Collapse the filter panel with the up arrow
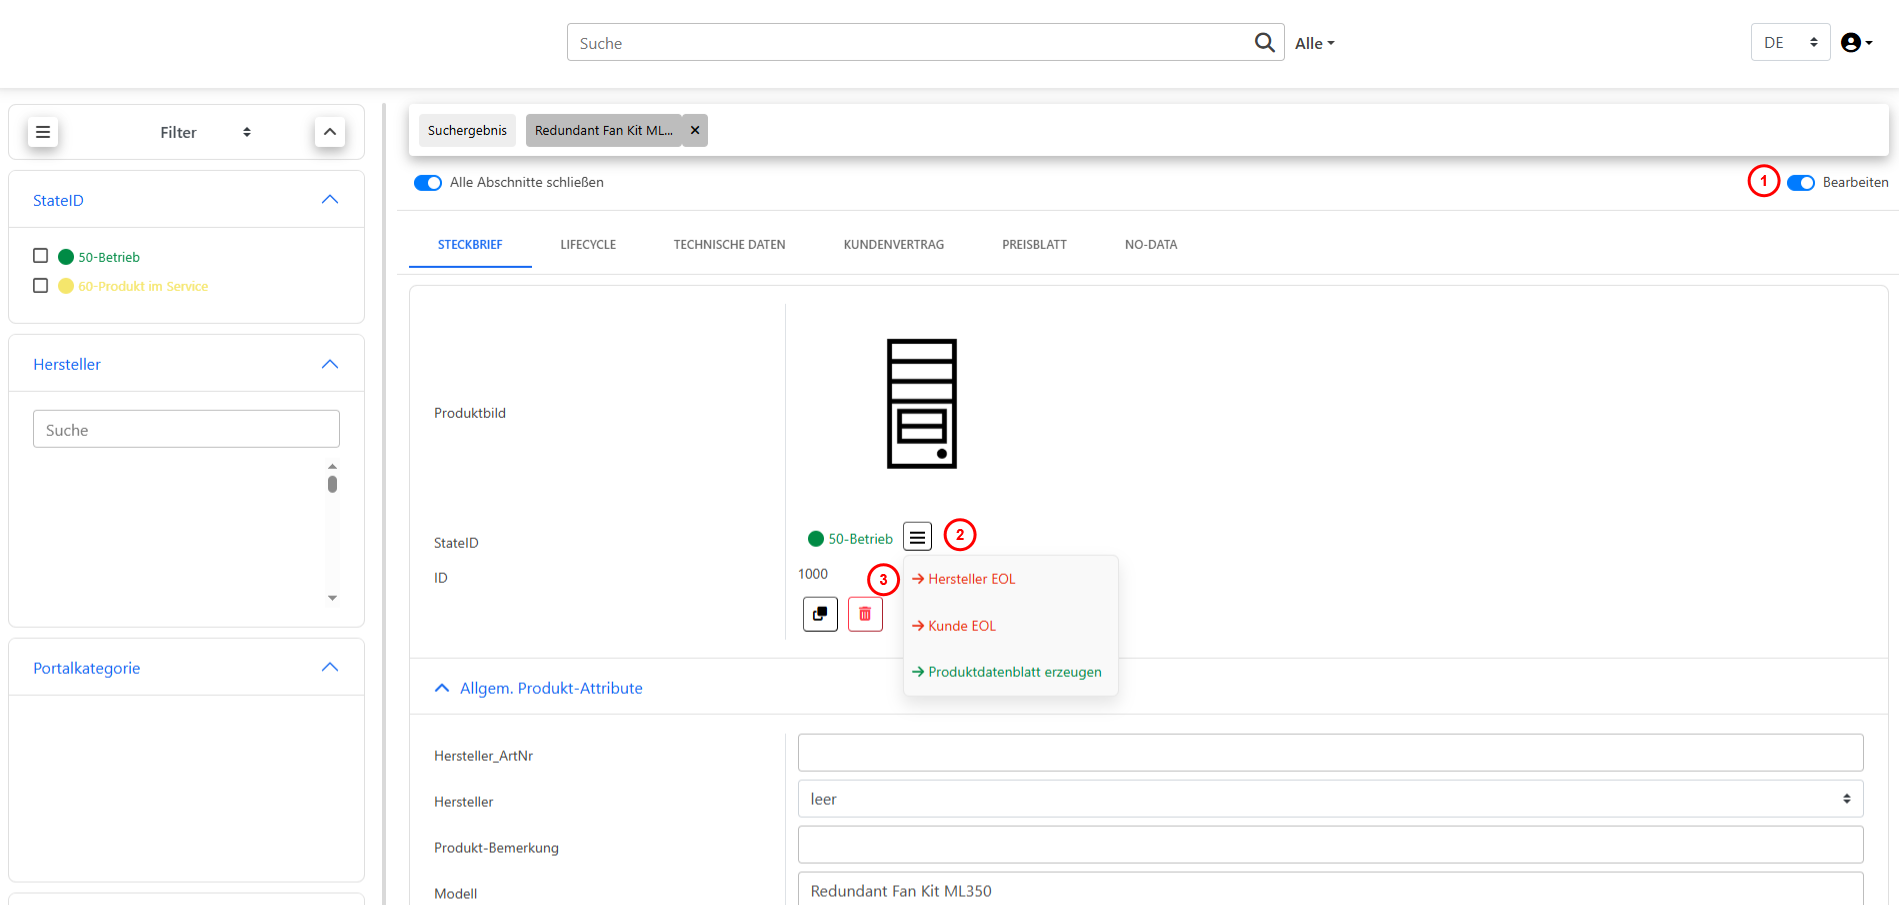The height and width of the screenshot is (905, 1899). point(330,132)
